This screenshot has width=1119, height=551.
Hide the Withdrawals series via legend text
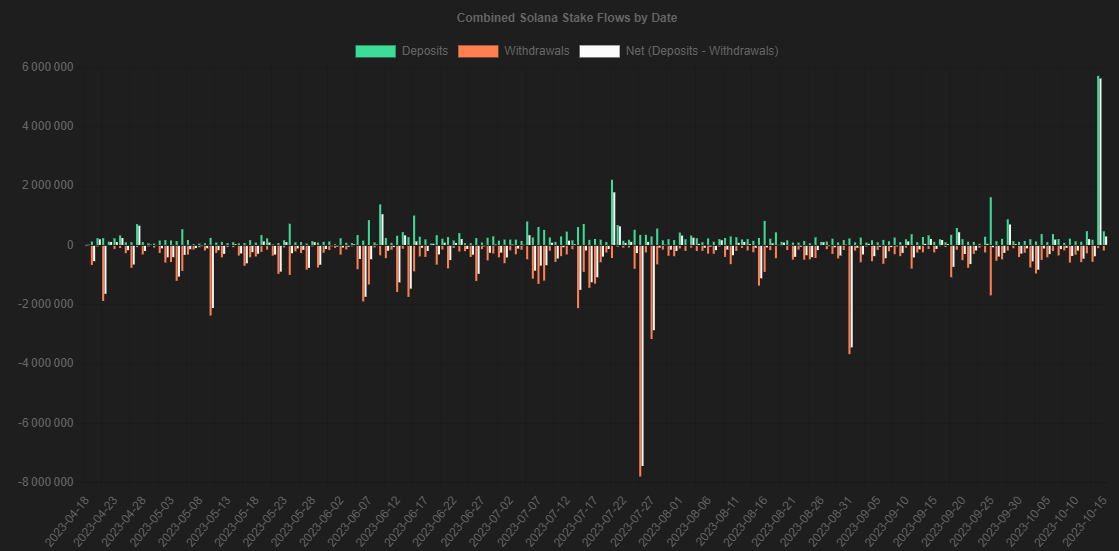pyautogui.click(x=537, y=50)
